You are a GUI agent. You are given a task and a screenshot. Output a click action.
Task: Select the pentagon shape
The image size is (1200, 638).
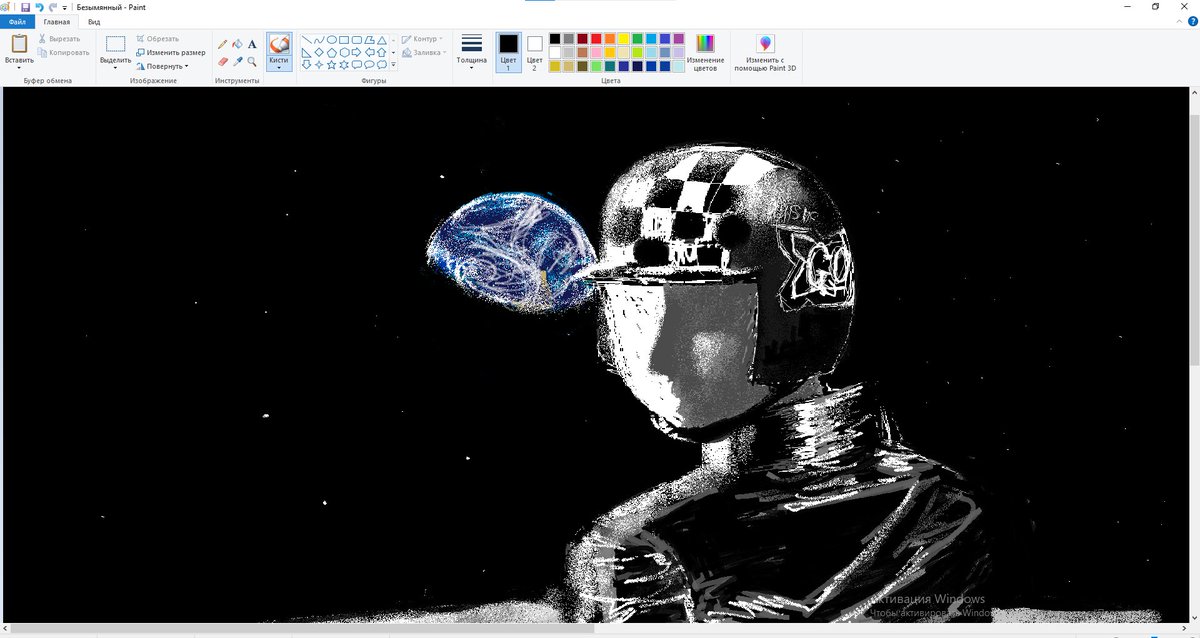(x=332, y=52)
